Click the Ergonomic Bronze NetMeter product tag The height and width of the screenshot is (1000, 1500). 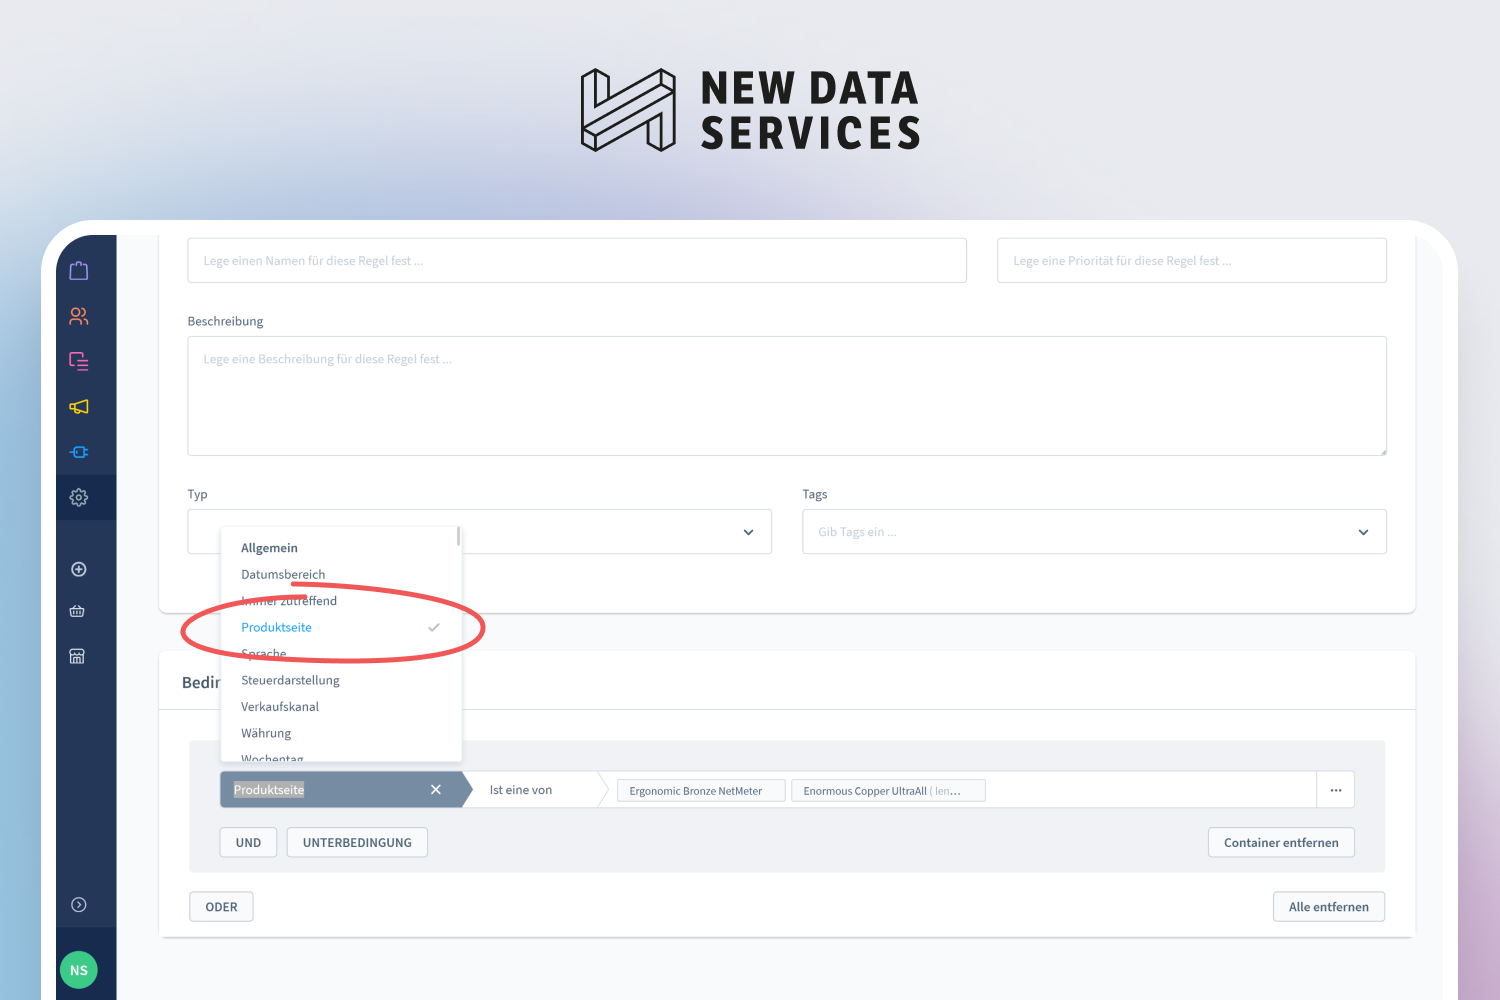[701, 791]
